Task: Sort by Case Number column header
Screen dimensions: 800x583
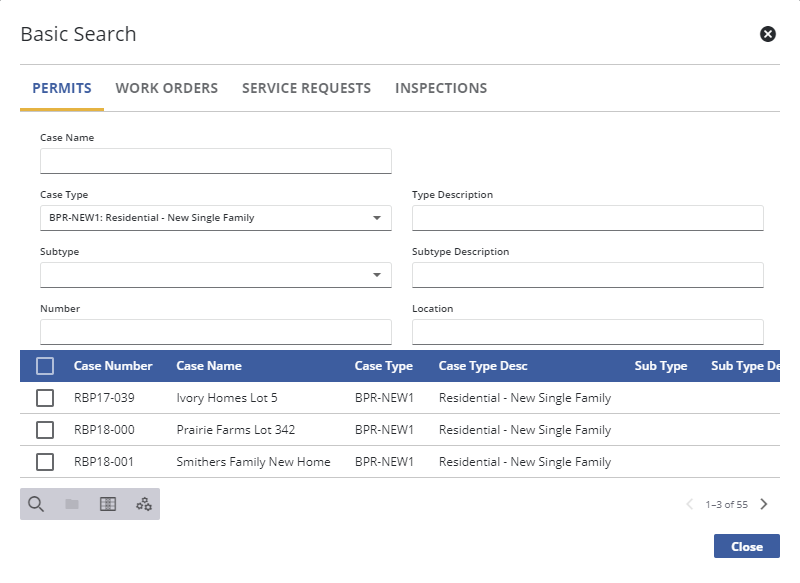Action: tap(113, 366)
